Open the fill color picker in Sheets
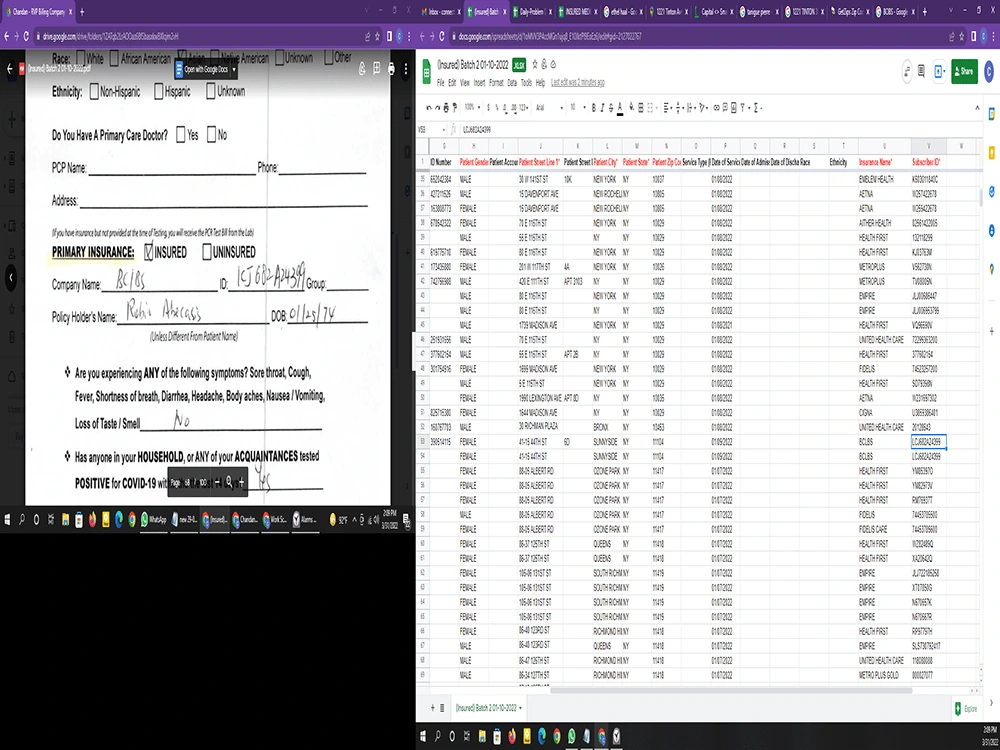Screen dimensions: 1000x750 pyautogui.click(x=631, y=108)
